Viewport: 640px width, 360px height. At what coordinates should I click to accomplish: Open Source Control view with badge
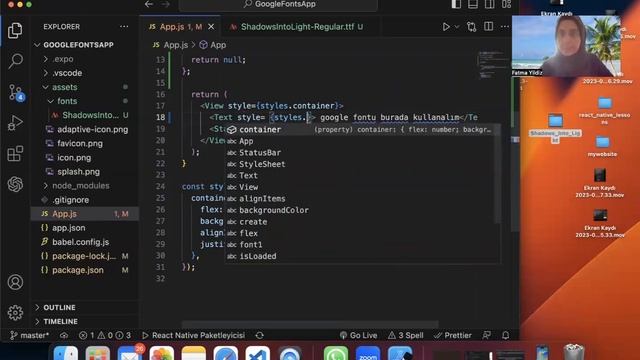coord(16,93)
